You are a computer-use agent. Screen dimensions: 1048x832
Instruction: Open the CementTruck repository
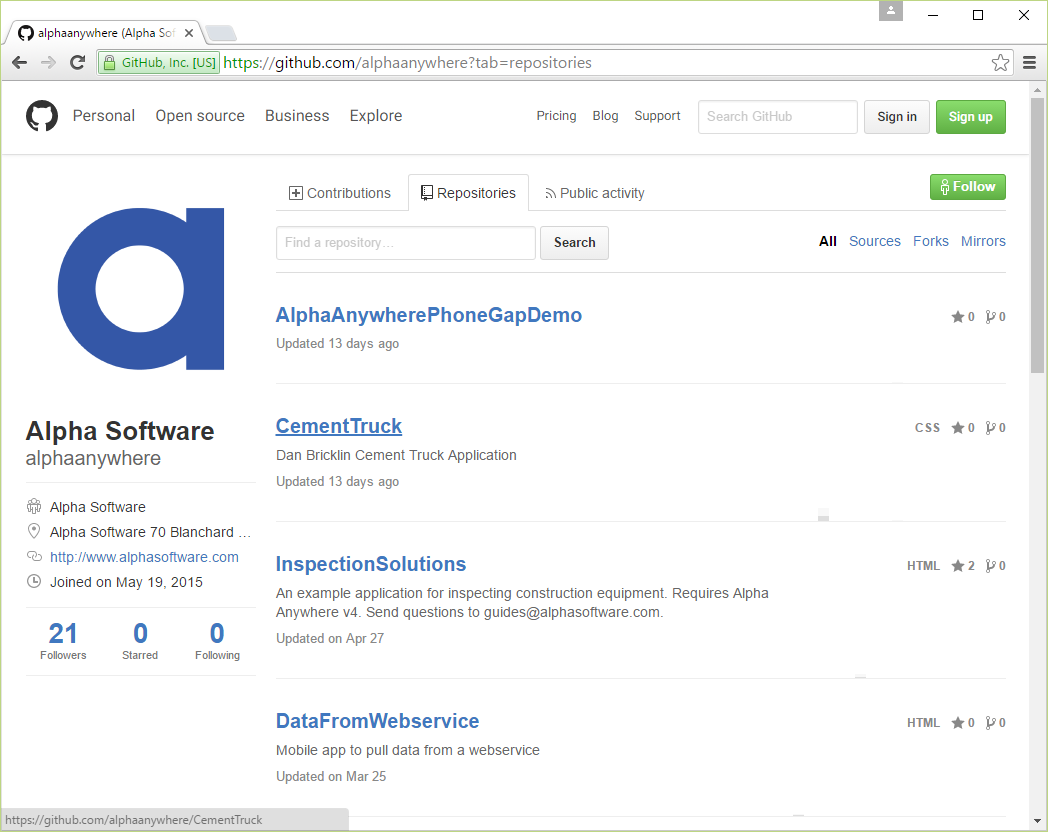point(339,426)
